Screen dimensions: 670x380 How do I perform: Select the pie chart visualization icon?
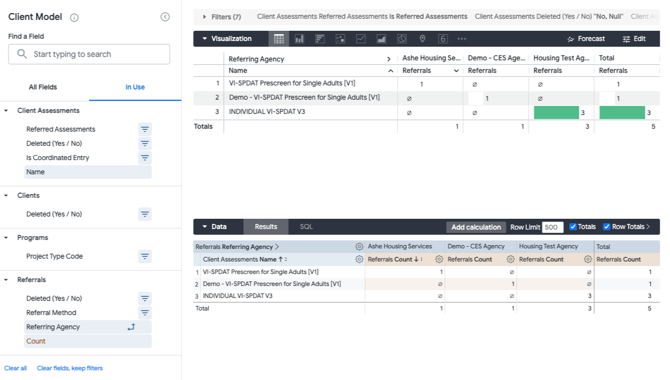pyautogui.click(x=402, y=39)
